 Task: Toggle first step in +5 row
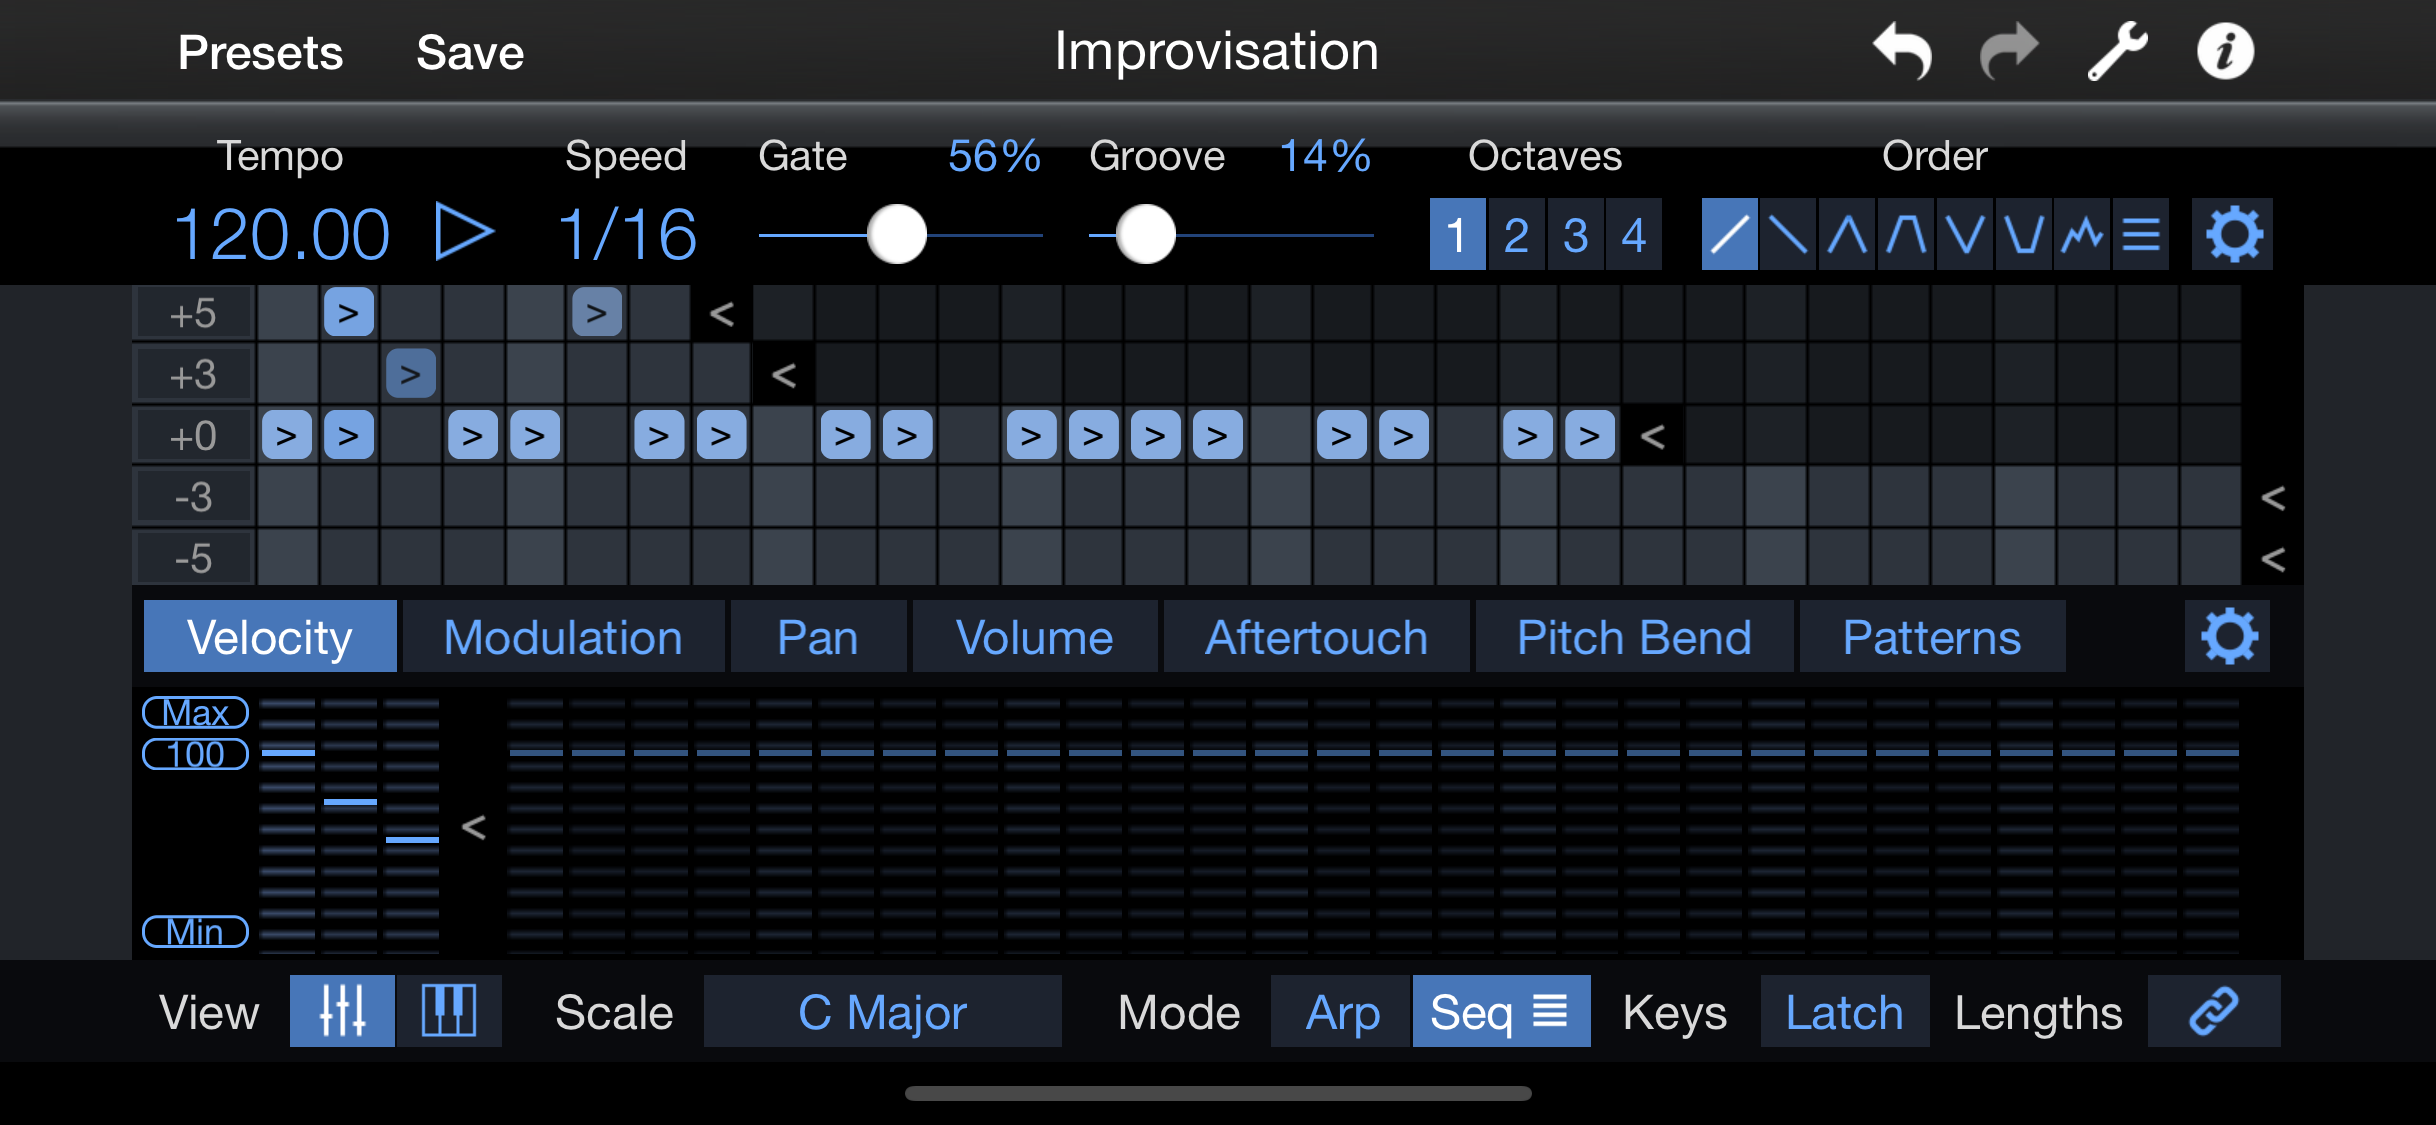287,313
